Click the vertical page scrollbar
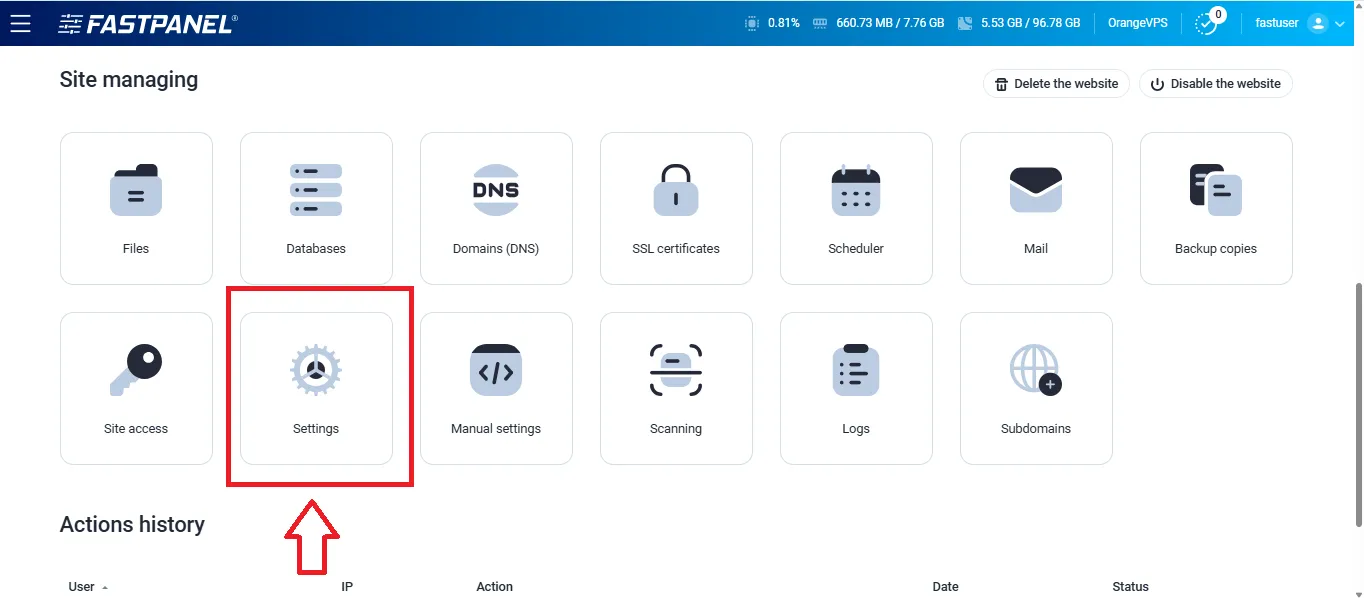This screenshot has width=1364, height=598. [1356, 400]
